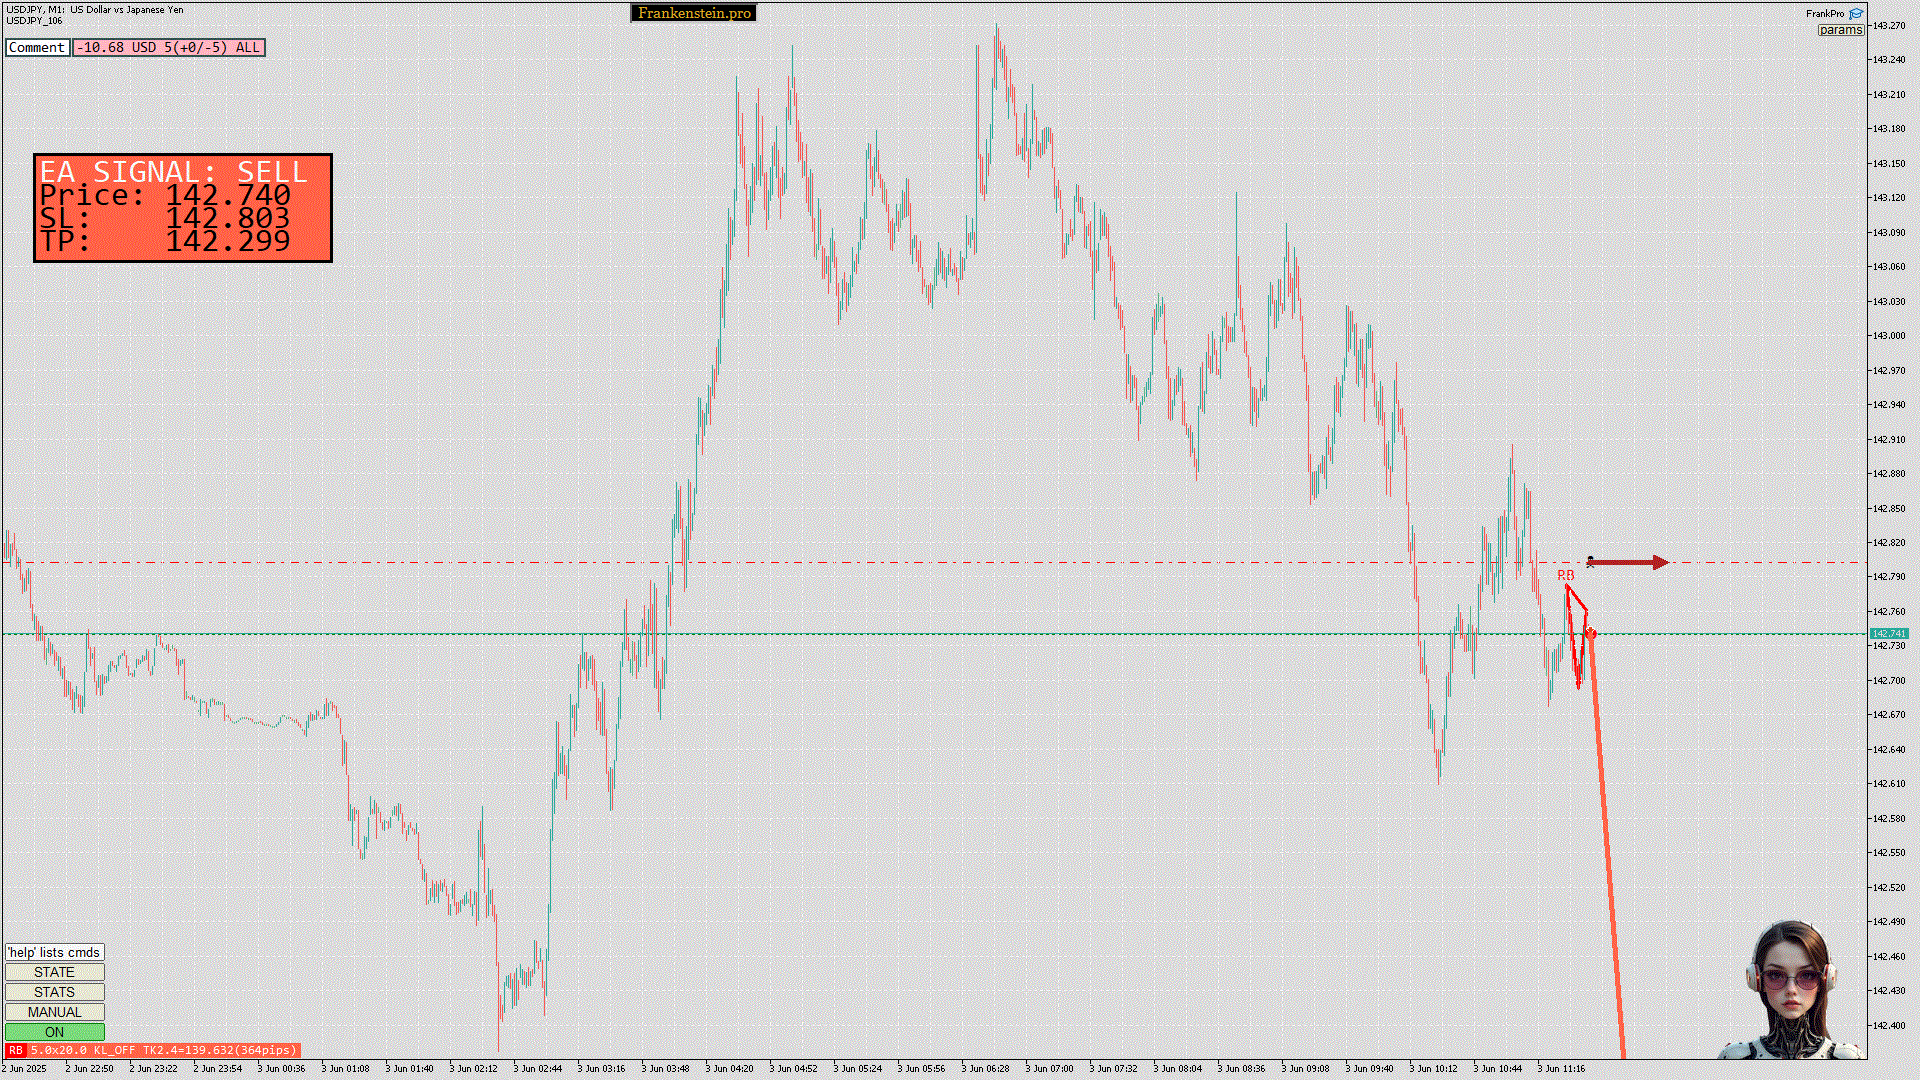The height and width of the screenshot is (1080, 1920).
Task: Click the 142.741 current price tag
Action: (x=1889, y=633)
